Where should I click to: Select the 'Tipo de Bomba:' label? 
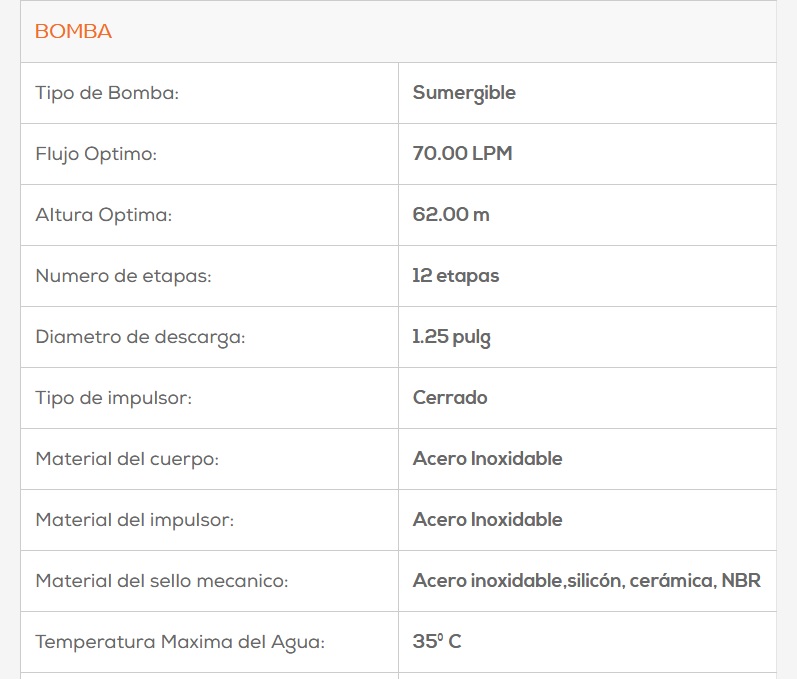[107, 93]
